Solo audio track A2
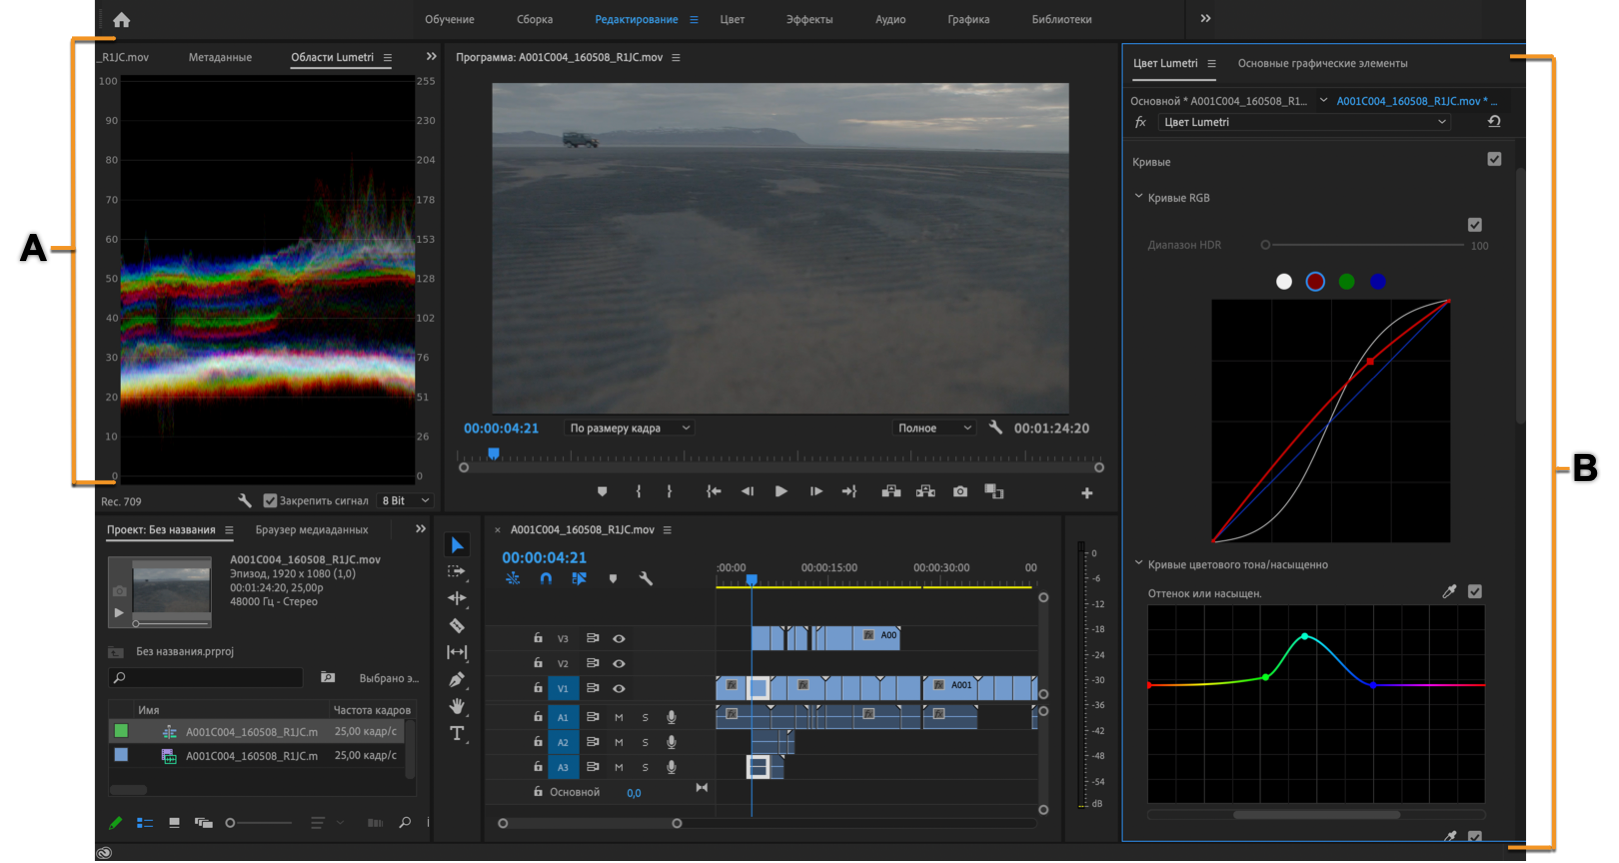 coord(645,742)
